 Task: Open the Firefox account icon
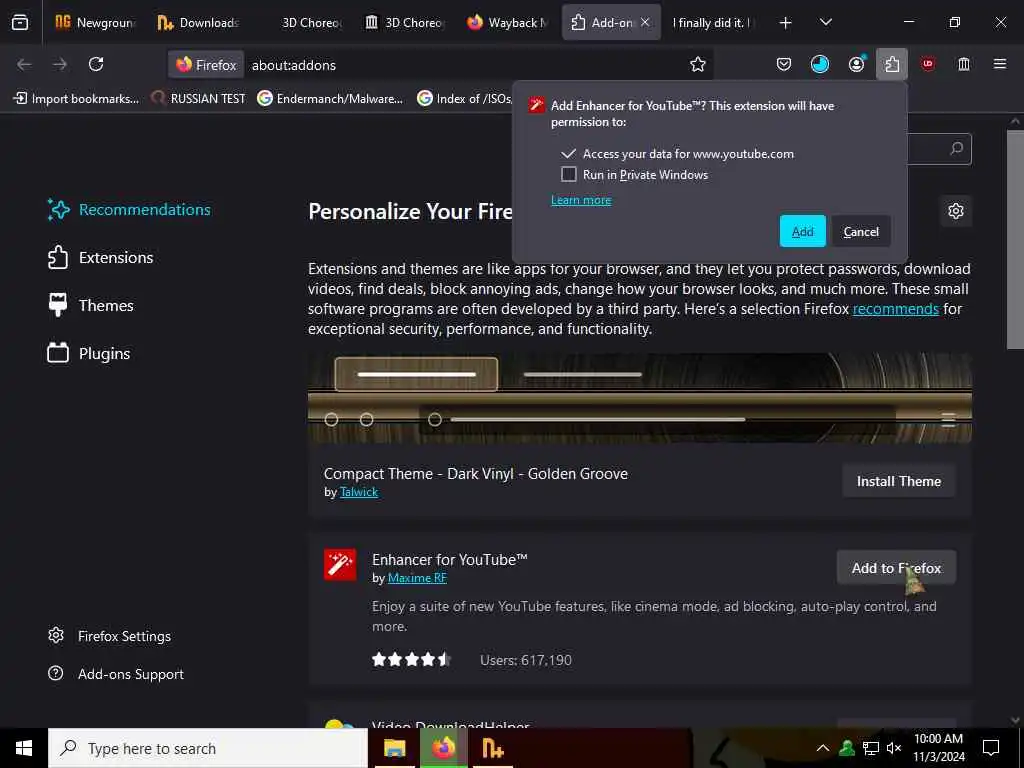[856, 64]
